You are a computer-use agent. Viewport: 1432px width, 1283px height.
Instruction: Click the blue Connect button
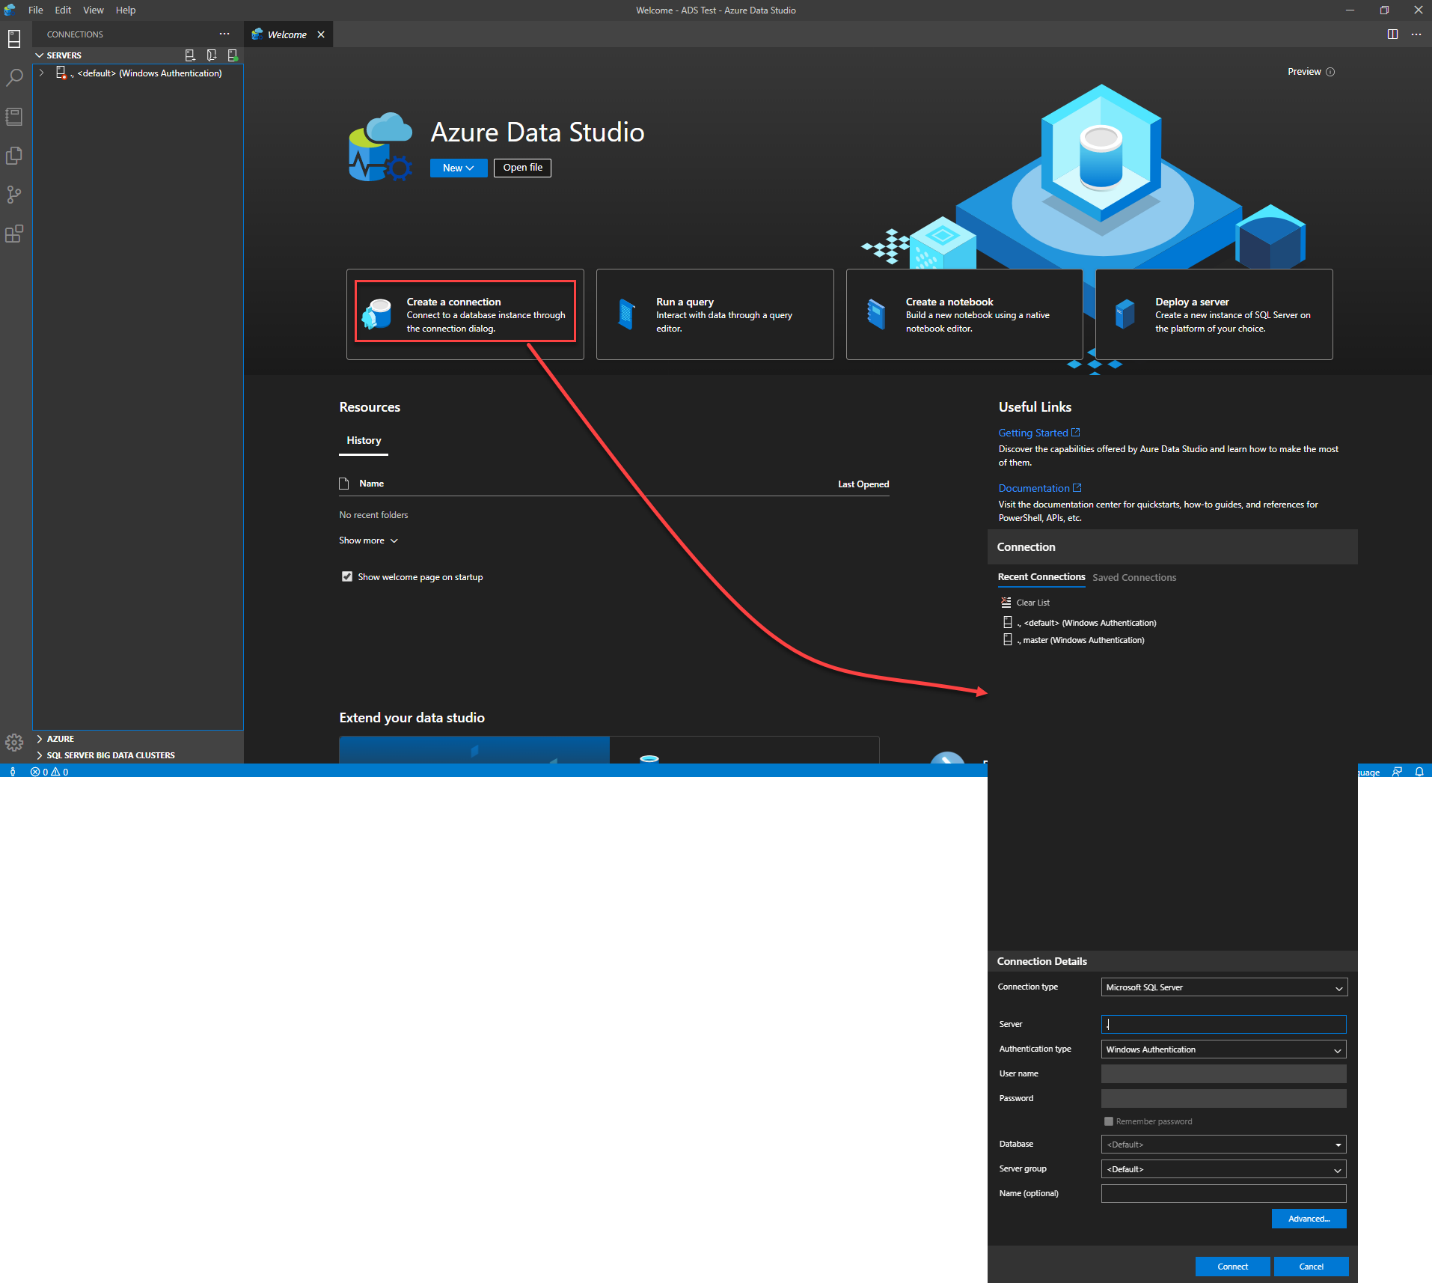(x=1232, y=1266)
